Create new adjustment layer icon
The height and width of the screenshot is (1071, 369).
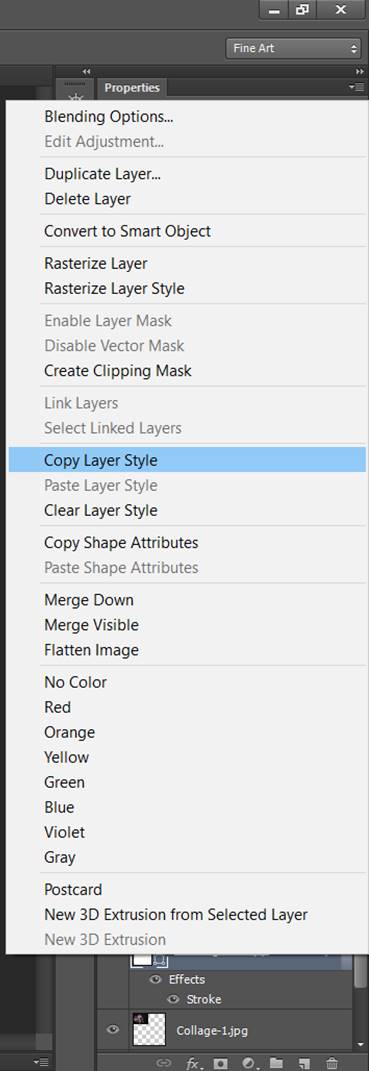click(x=249, y=1063)
